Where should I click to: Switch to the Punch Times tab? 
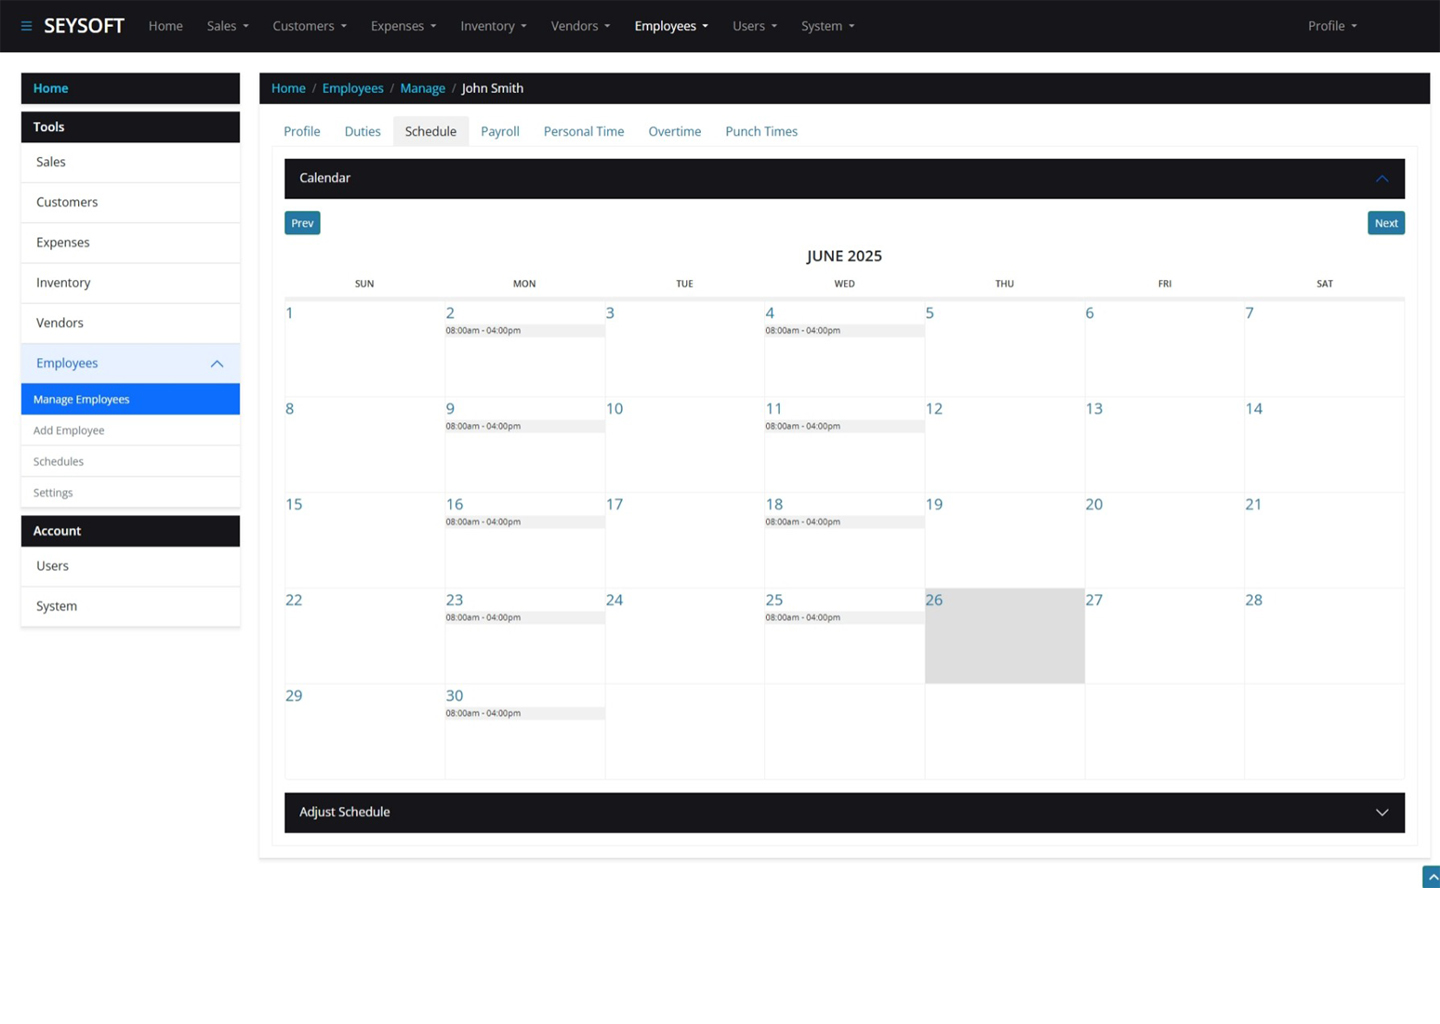click(761, 131)
